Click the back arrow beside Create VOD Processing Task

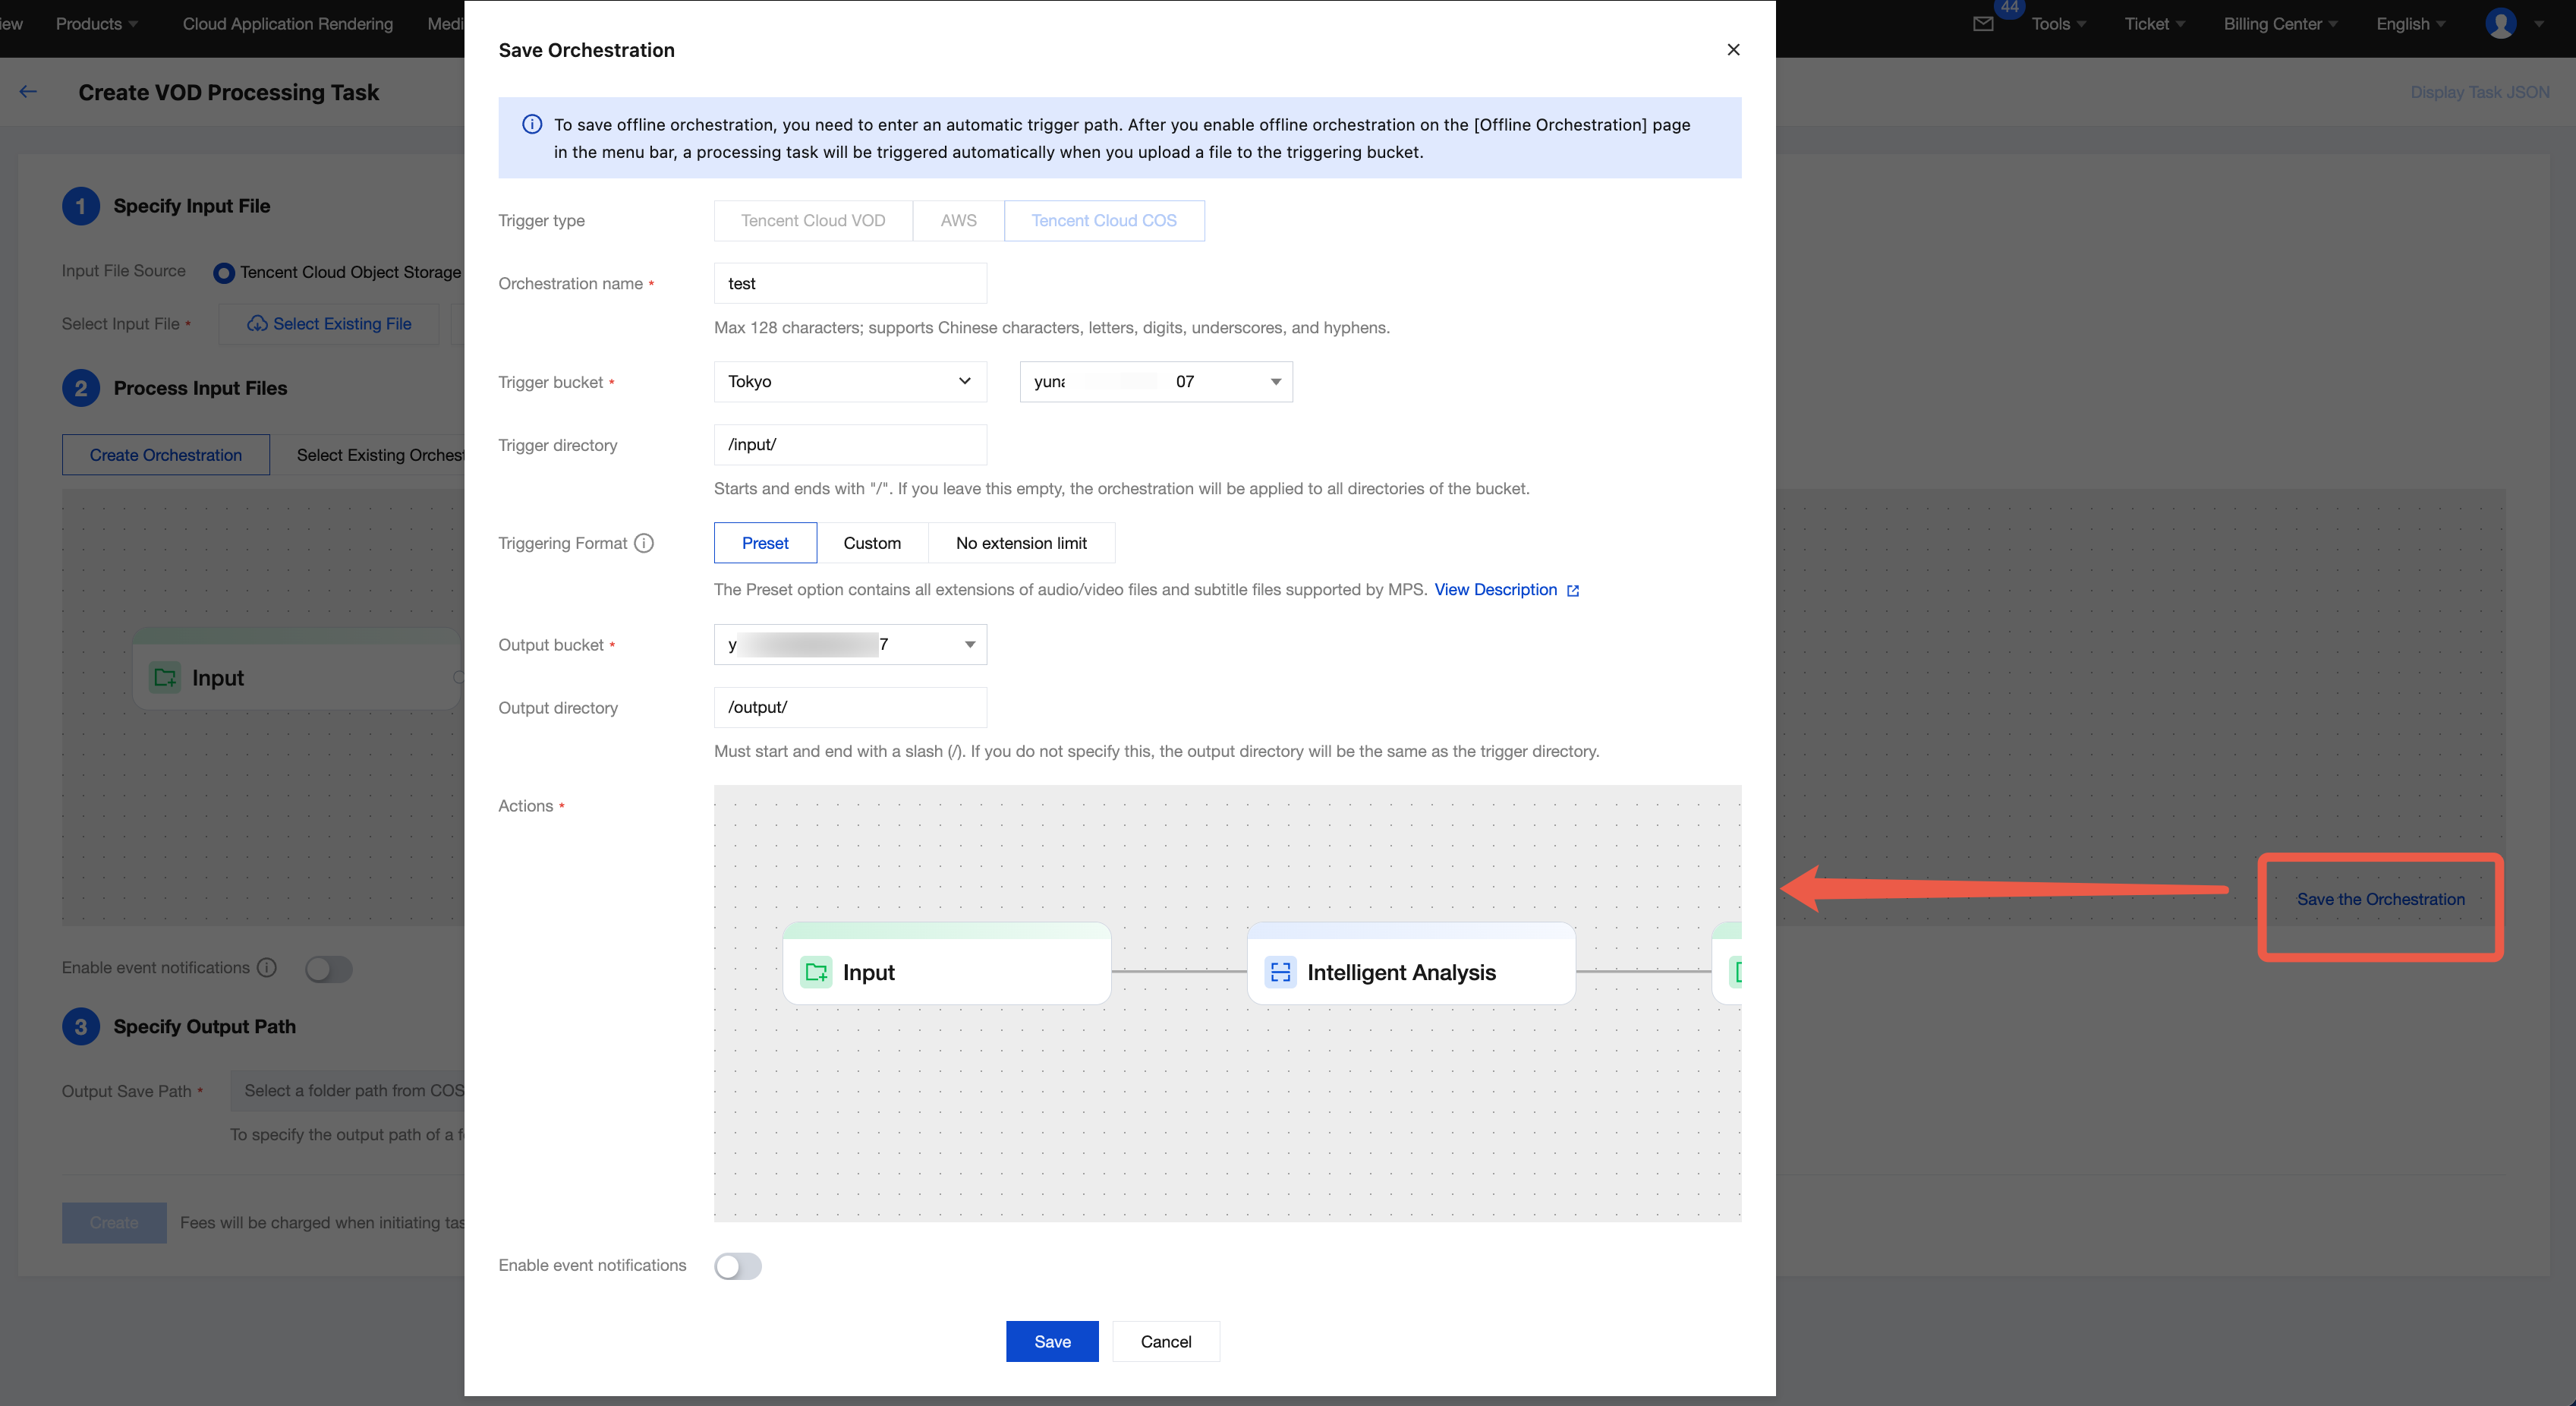pyautogui.click(x=28, y=92)
